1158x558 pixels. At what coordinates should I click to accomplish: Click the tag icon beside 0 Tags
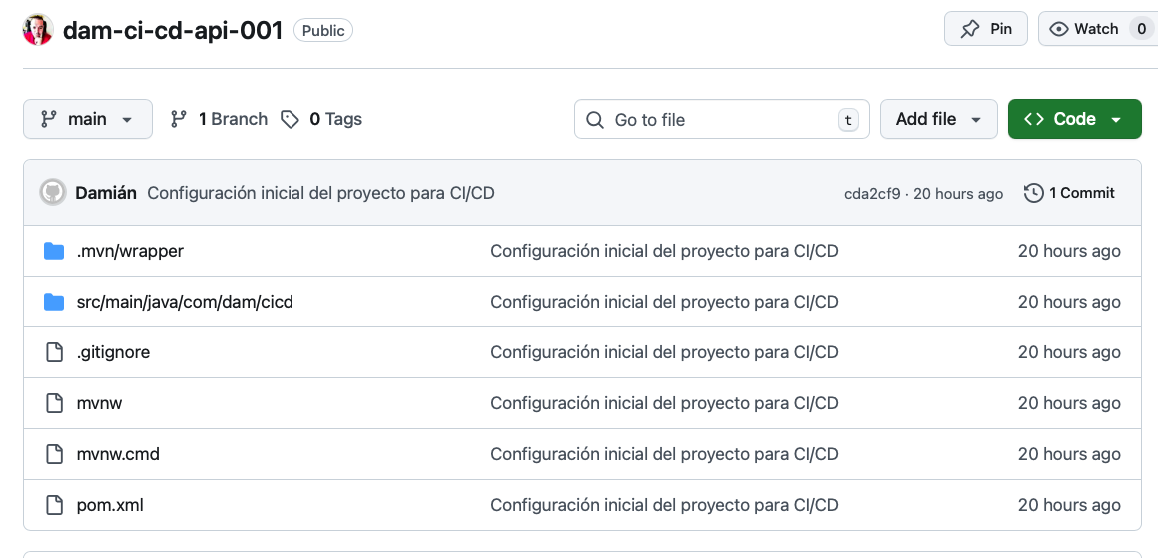click(290, 119)
